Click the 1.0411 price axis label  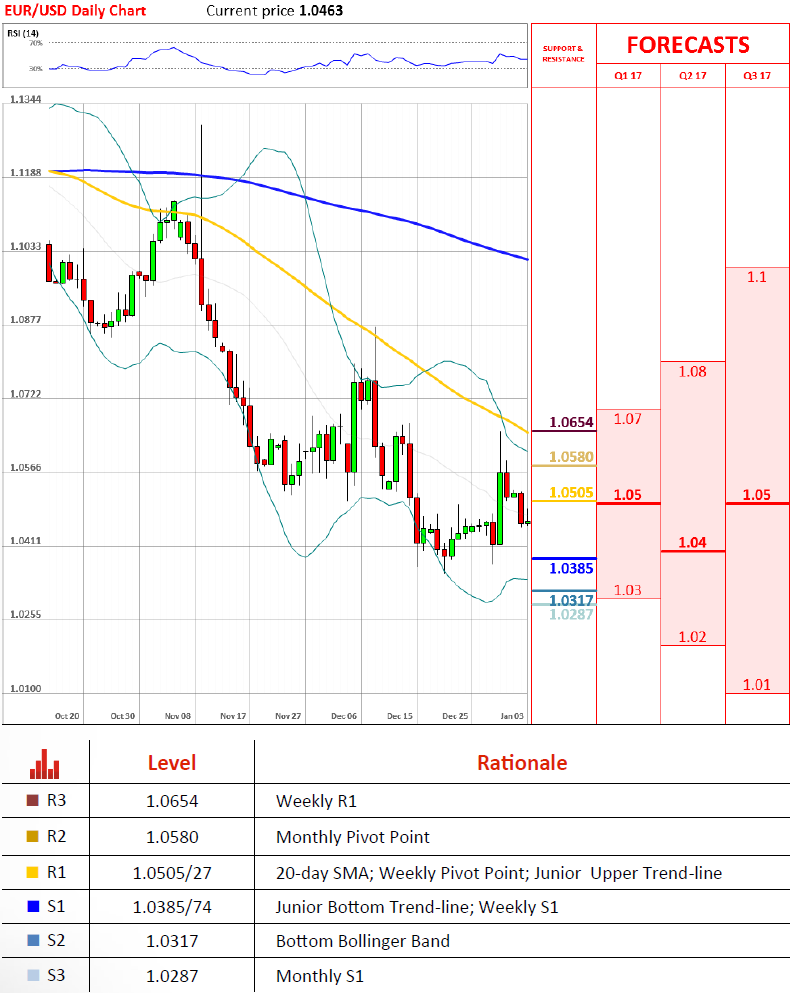point(25,541)
